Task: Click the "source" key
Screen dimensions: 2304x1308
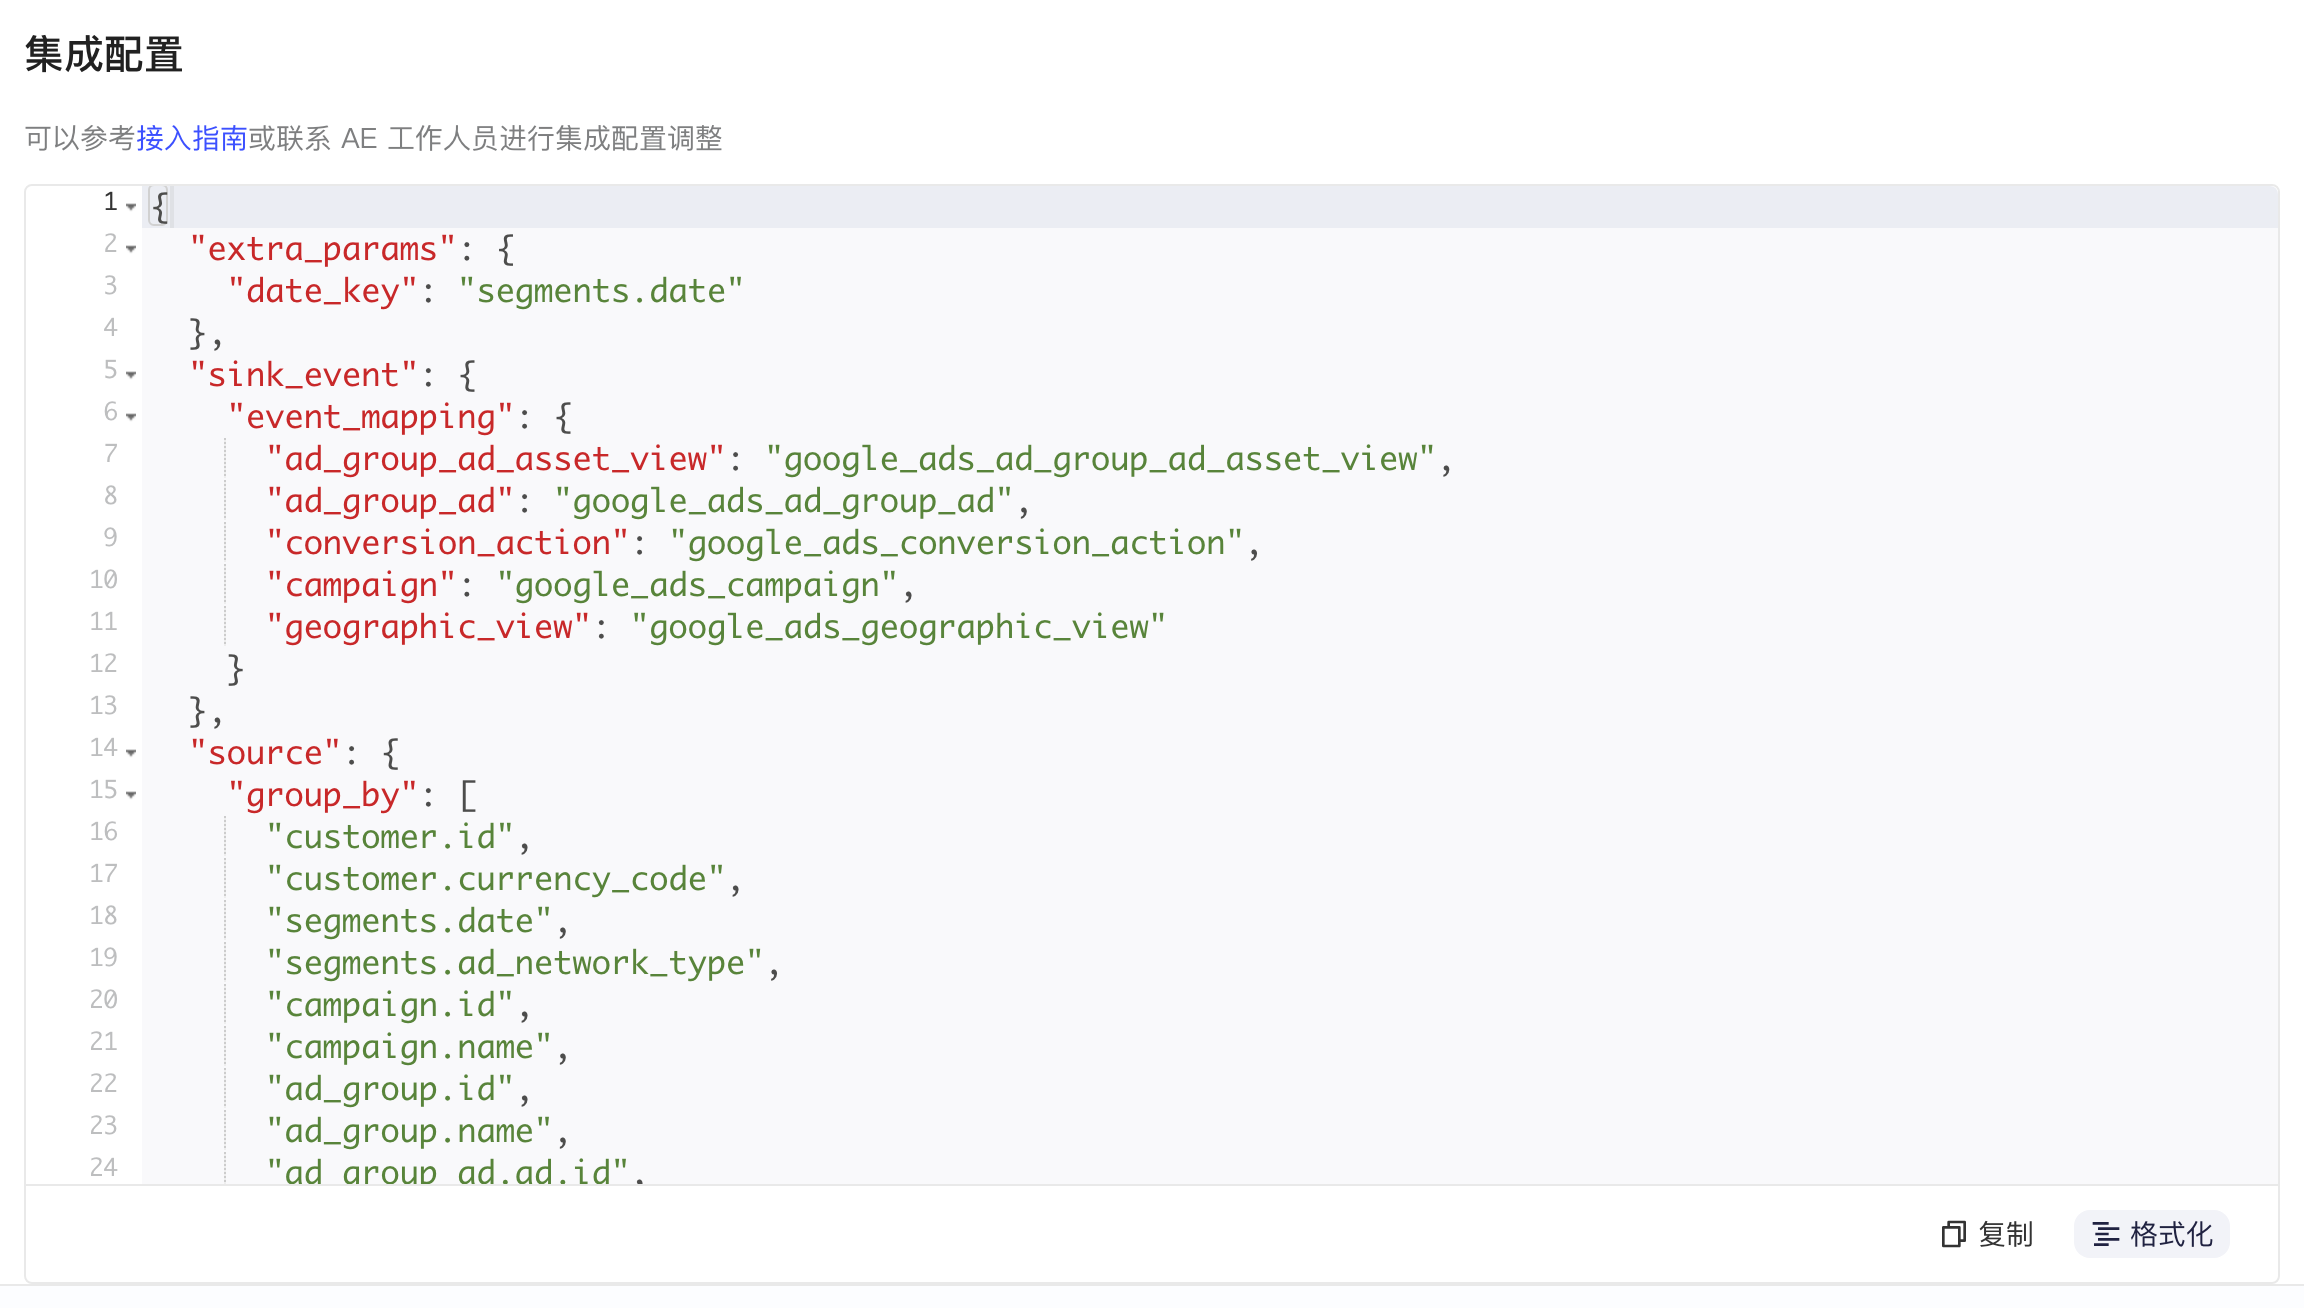Action: coord(266,753)
